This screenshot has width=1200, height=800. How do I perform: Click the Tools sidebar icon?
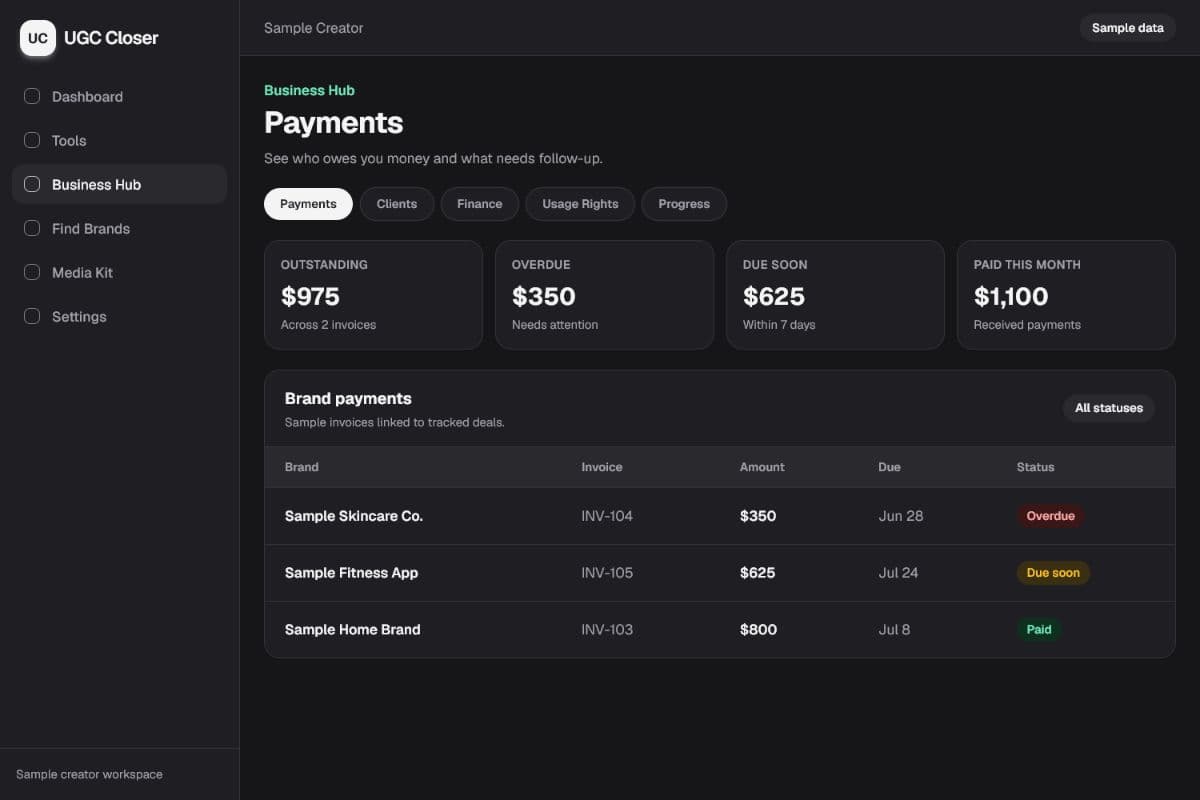pyautogui.click(x=32, y=141)
